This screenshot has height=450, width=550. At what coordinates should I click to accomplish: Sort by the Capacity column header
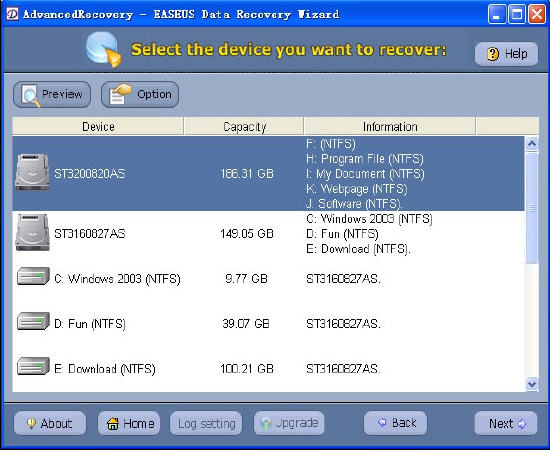coord(244,126)
